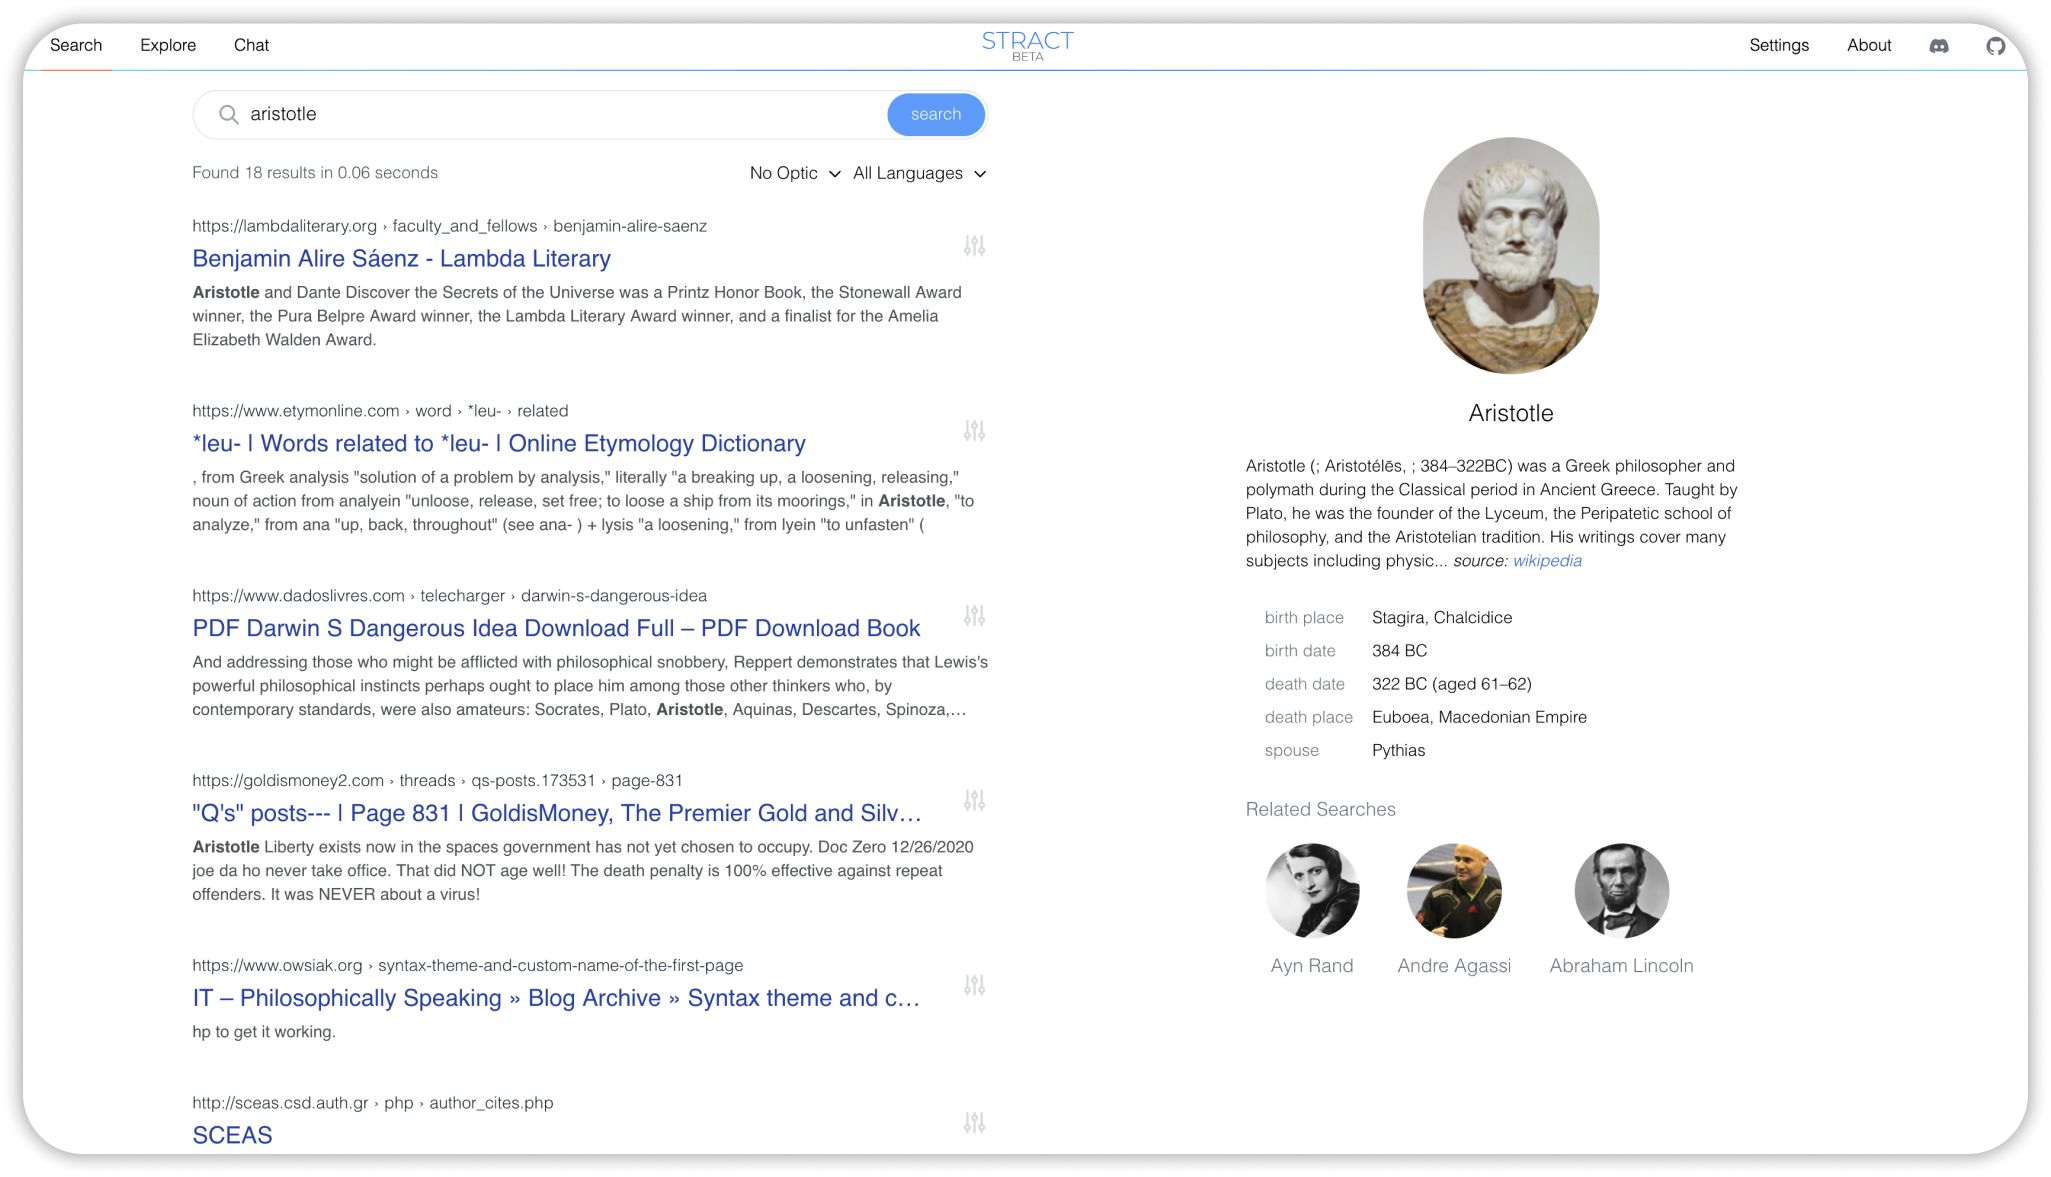The height and width of the screenshot is (1177, 2051).
Task: Click the adjust icon next to the GoldisMoney result
Action: (975, 801)
